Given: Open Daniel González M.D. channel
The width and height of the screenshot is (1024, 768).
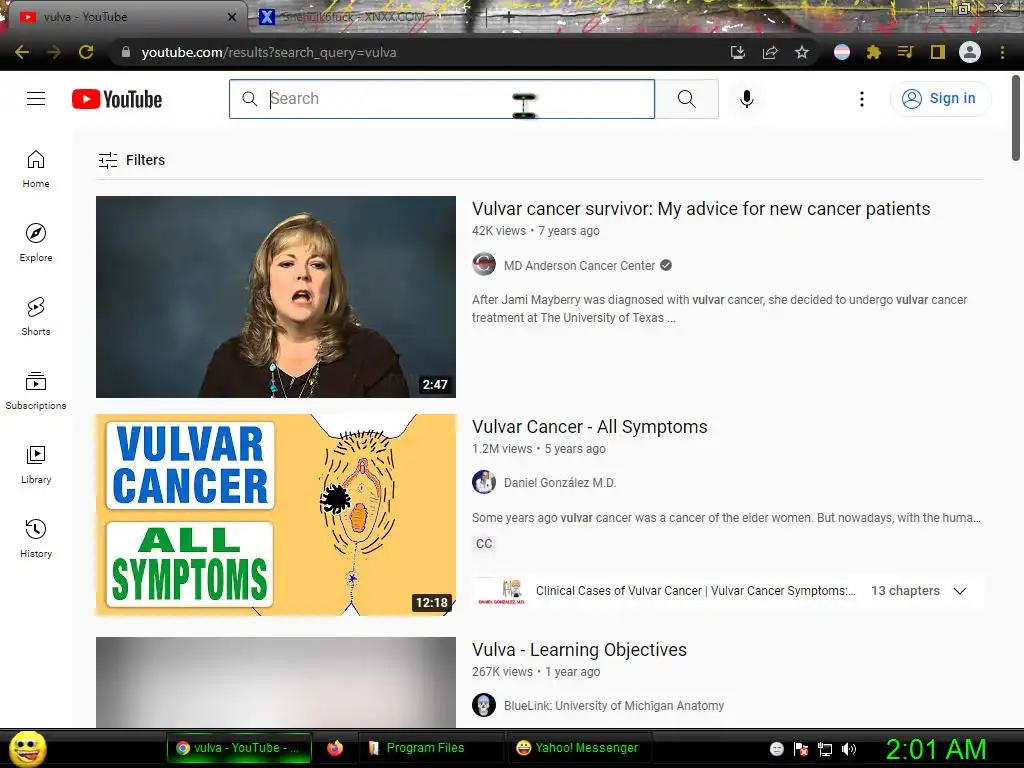Looking at the screenshot, I should (x=560, y=483).
